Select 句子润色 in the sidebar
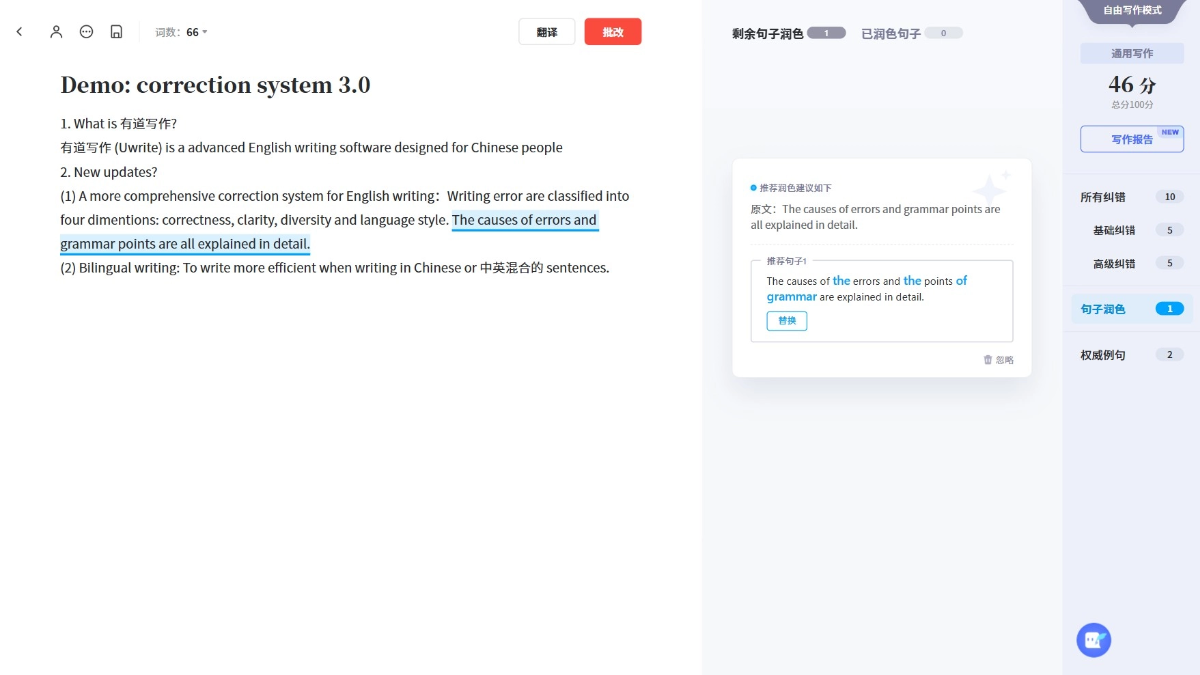The image size is (1200, 675). (x=1103, y=309)
